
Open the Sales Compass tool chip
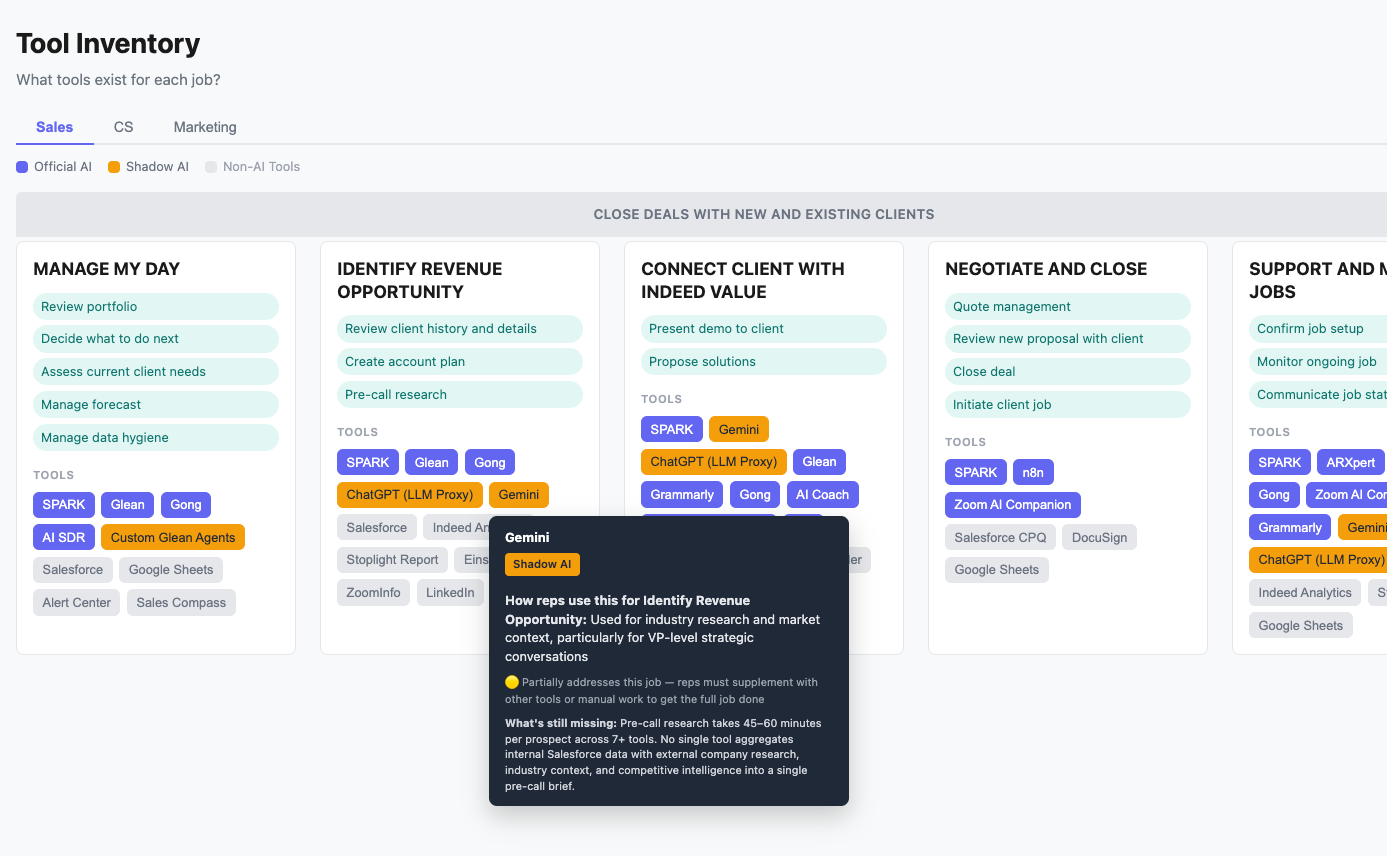point(181,603)
